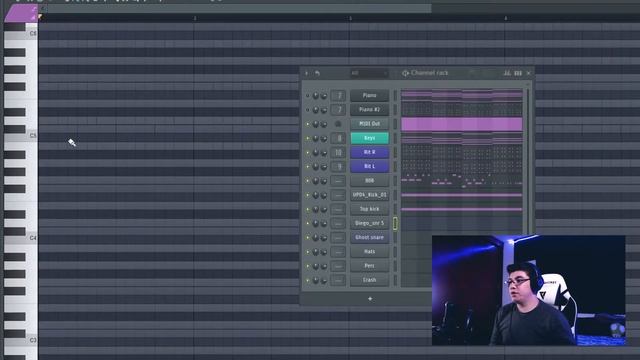Click the Piano channel panning knob
640x360 pixels.
316,96
